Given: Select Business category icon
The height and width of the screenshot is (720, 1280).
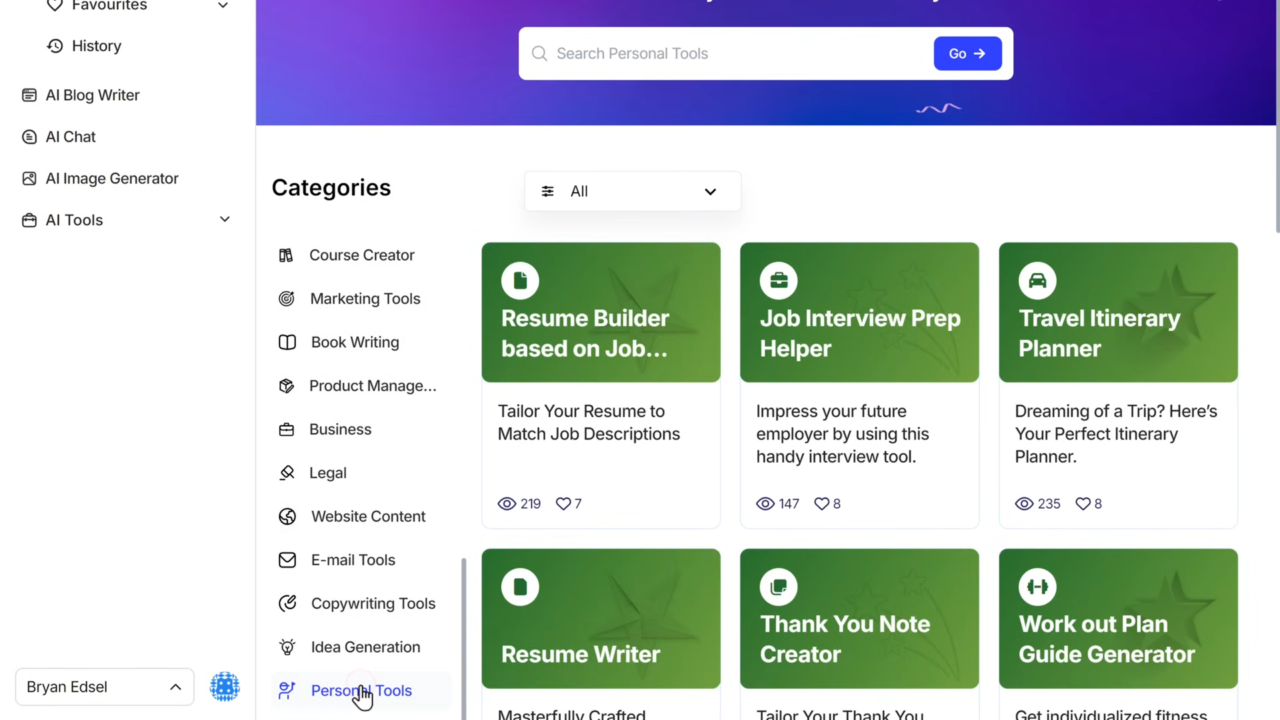Looking at the screenshot, I should (286, 429).
